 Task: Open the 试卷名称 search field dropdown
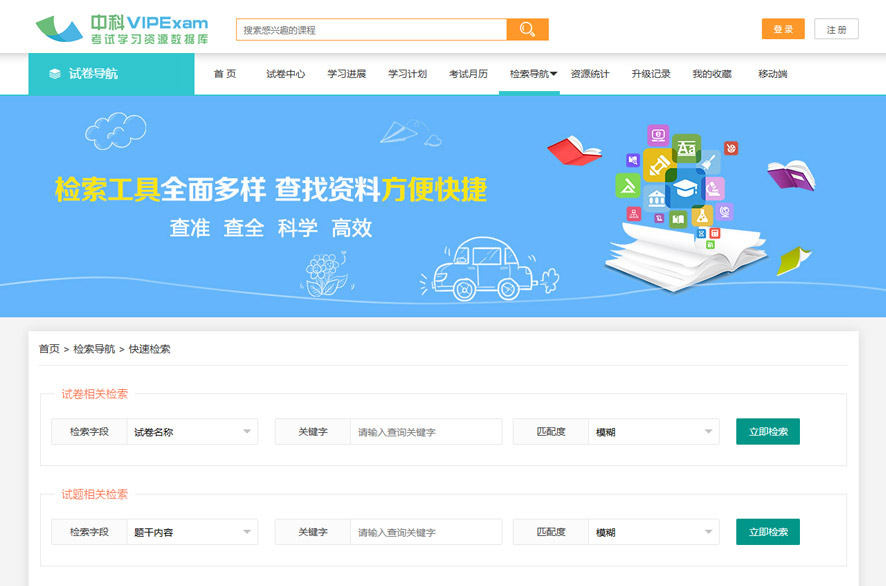pos(192,432)
